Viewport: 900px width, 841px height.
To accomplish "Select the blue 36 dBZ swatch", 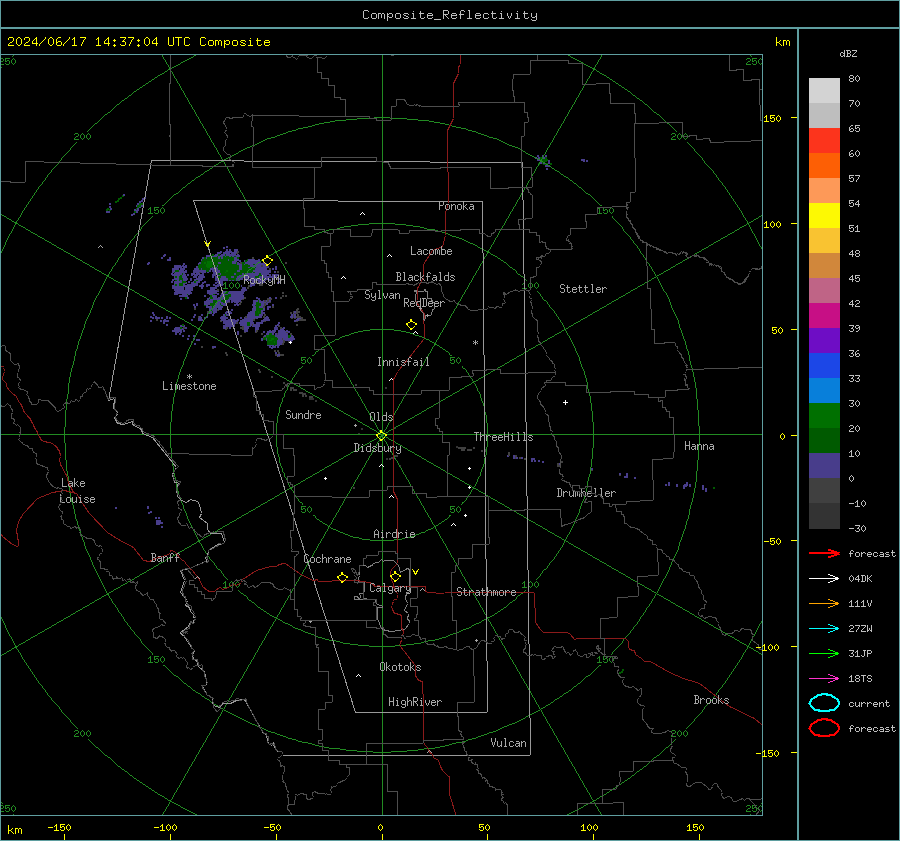I will (x=824, y=365).
